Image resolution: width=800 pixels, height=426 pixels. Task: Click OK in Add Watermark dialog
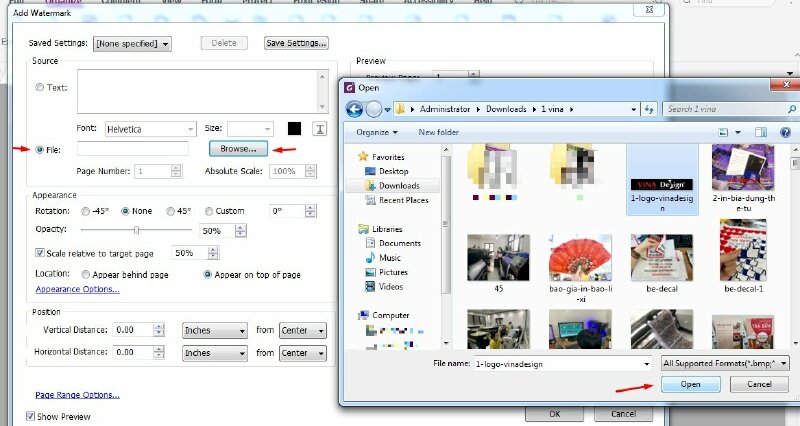(x=555, y=414)
